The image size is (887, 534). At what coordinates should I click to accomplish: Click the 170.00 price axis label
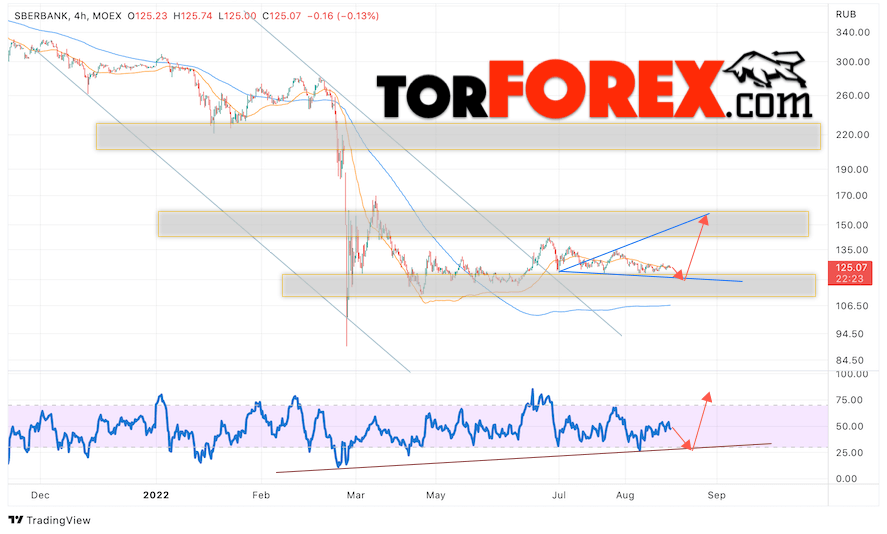[x=851, y=196]
